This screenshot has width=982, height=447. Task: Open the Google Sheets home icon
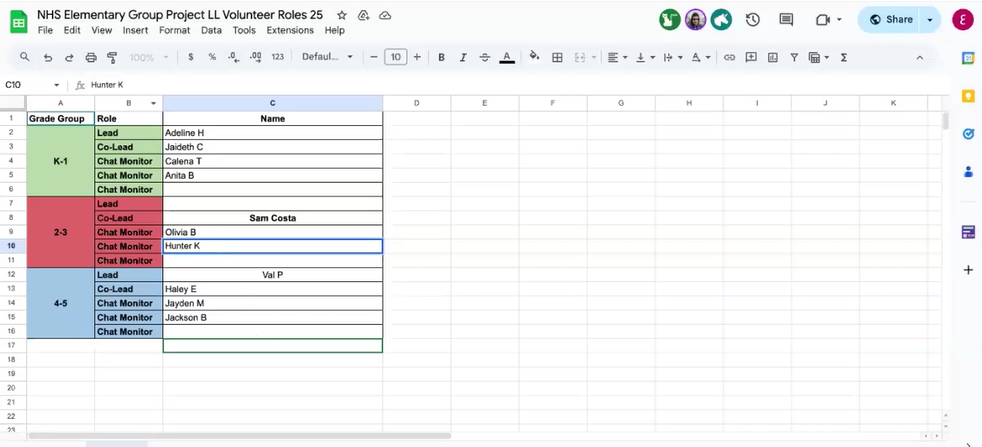pyautogui.click(x=19, y=23)
